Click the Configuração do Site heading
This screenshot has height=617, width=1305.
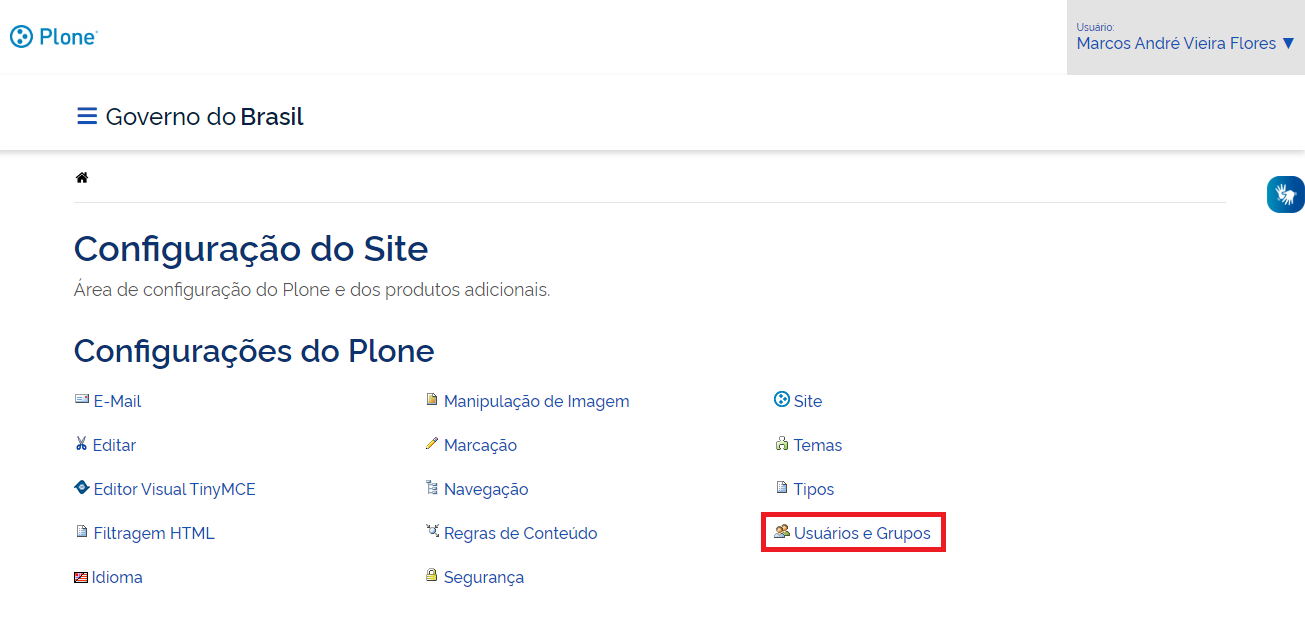click(x=251, y=248)
